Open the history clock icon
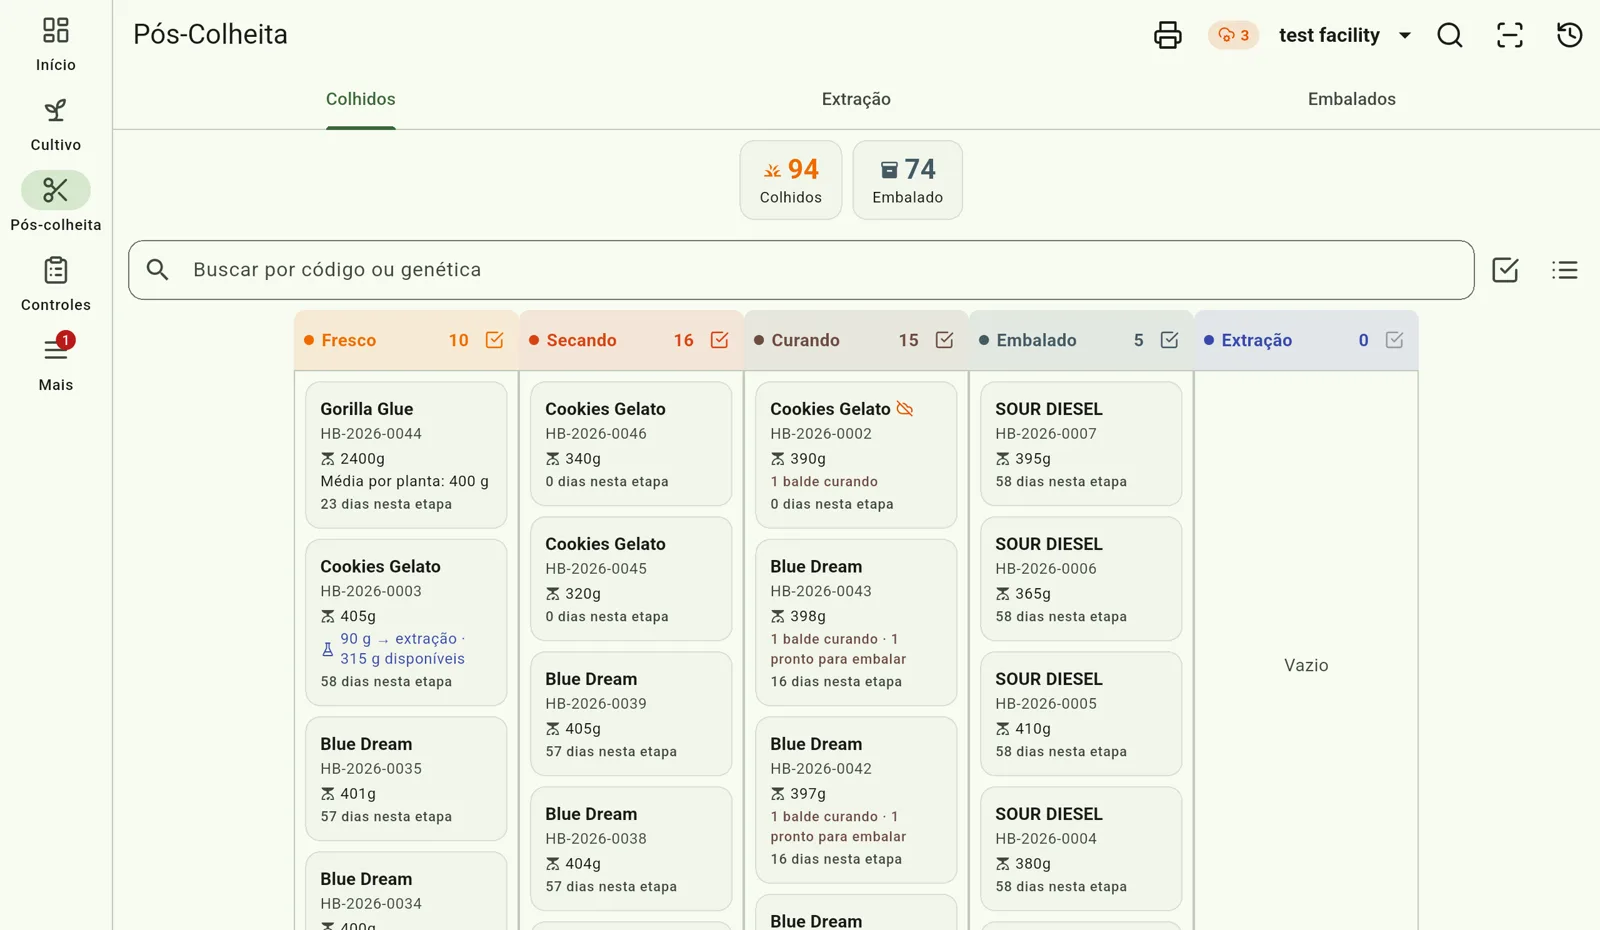Image resolution: width=1600 pixels, height=930 pixels. [1570, 35]
